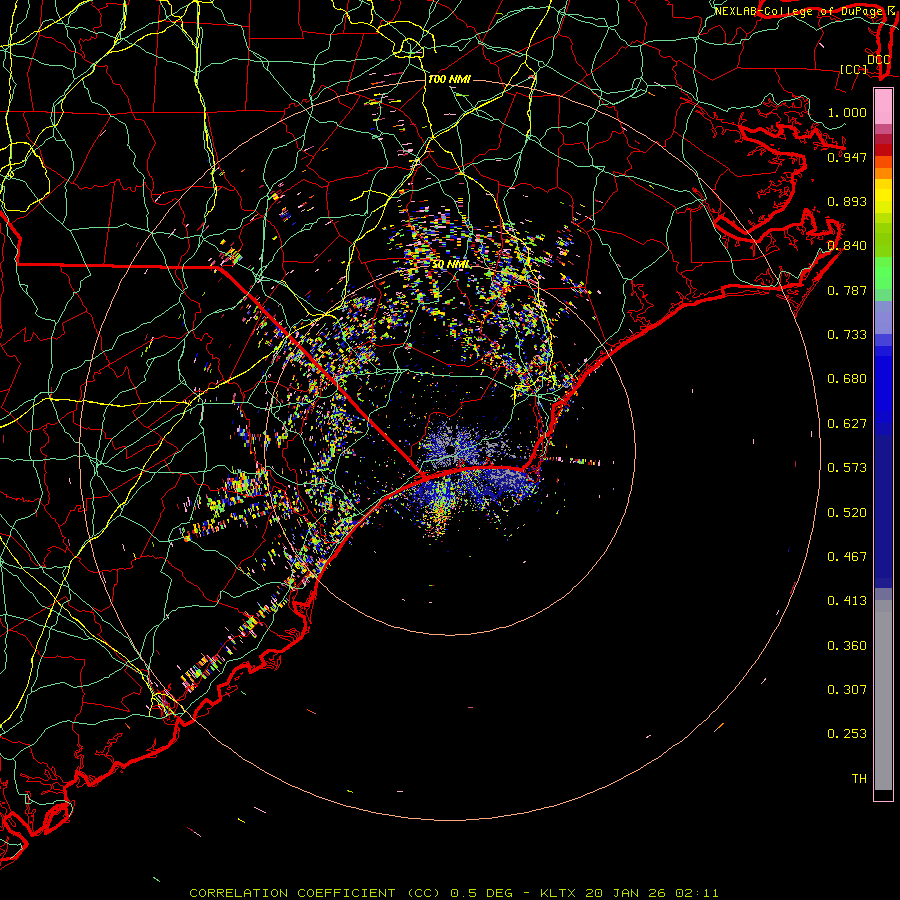The width and height of the screenshot is (900, 900).
Task: Click the DCC product label above the color scale
Action: tap(878, 60)
